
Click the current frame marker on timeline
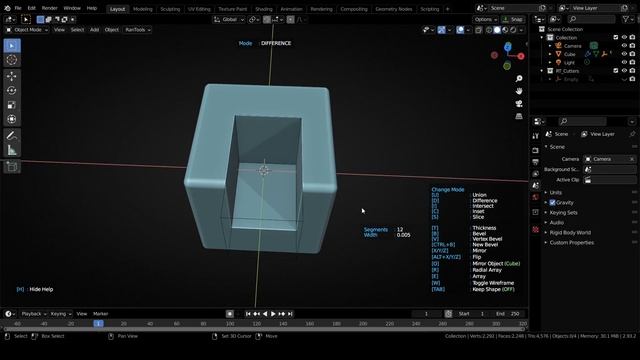click(x=98, y=324)
